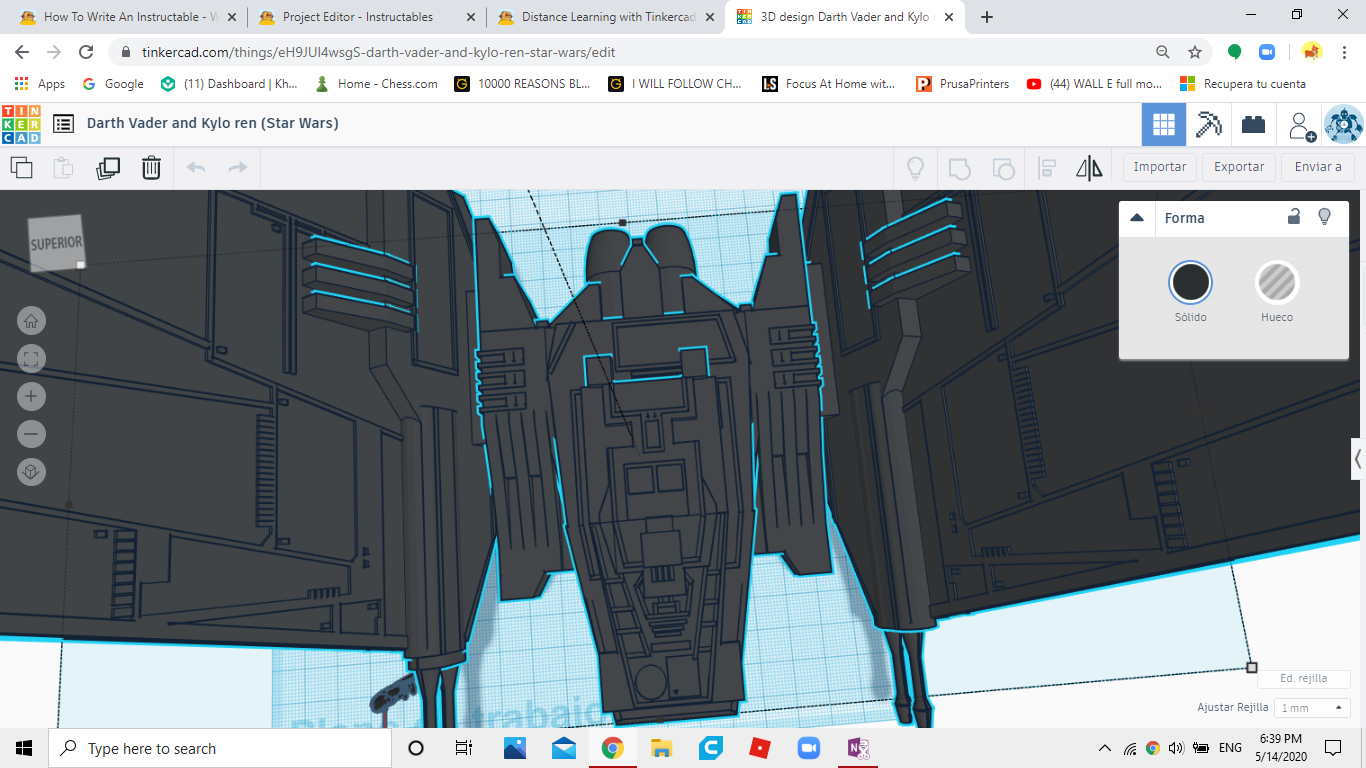The width and height of the screenshot is (1366, 768).
Task: Zoom out with minus button
Action: click(x=31, y=435)
